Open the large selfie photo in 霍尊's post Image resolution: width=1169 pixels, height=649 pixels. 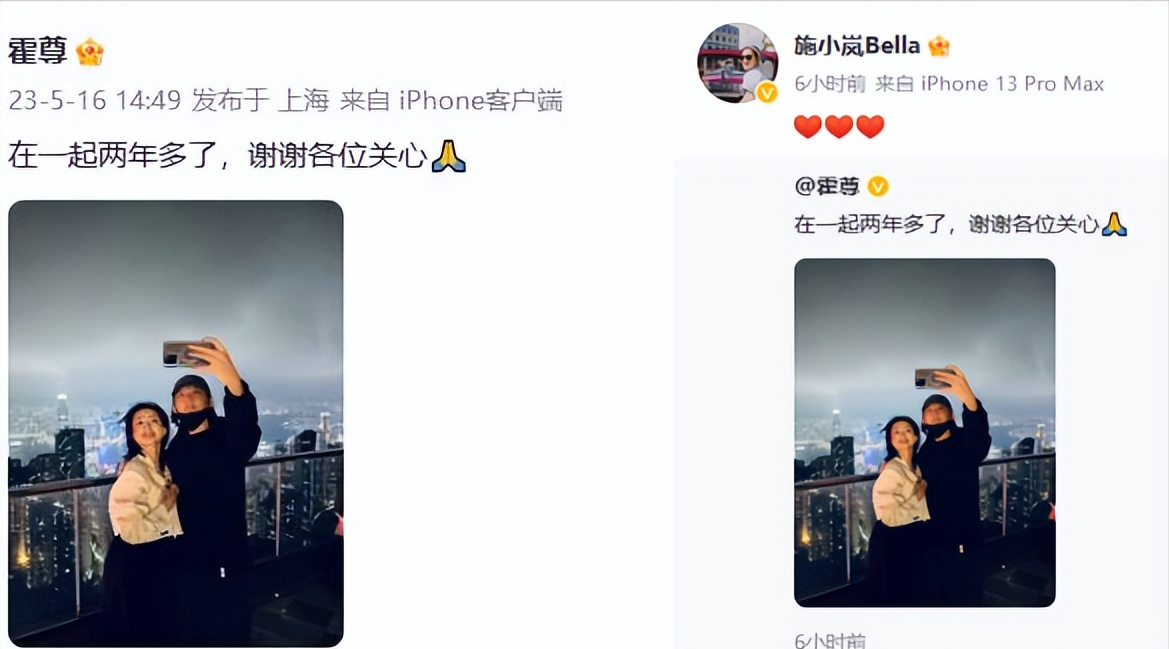click(176, 423)
